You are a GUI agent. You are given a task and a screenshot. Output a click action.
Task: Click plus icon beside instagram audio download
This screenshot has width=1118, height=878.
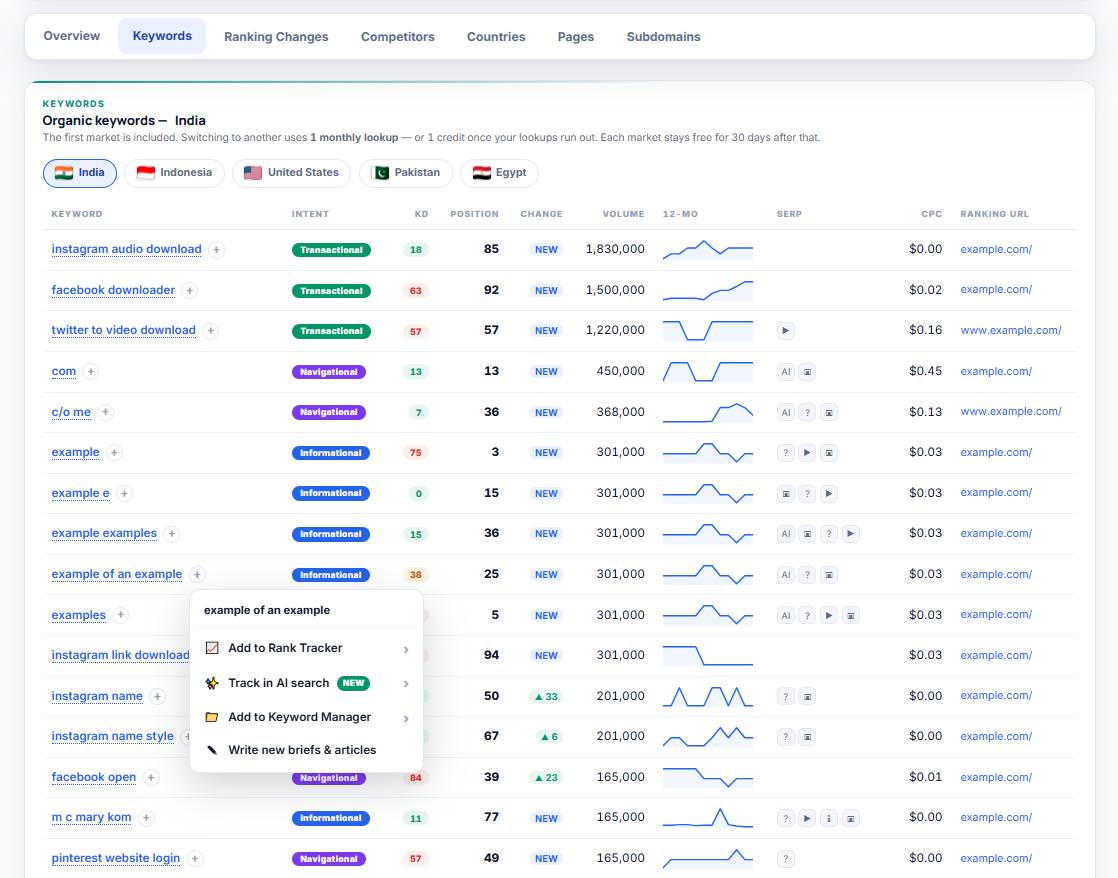pyautogui.click(x=216, y=250)
